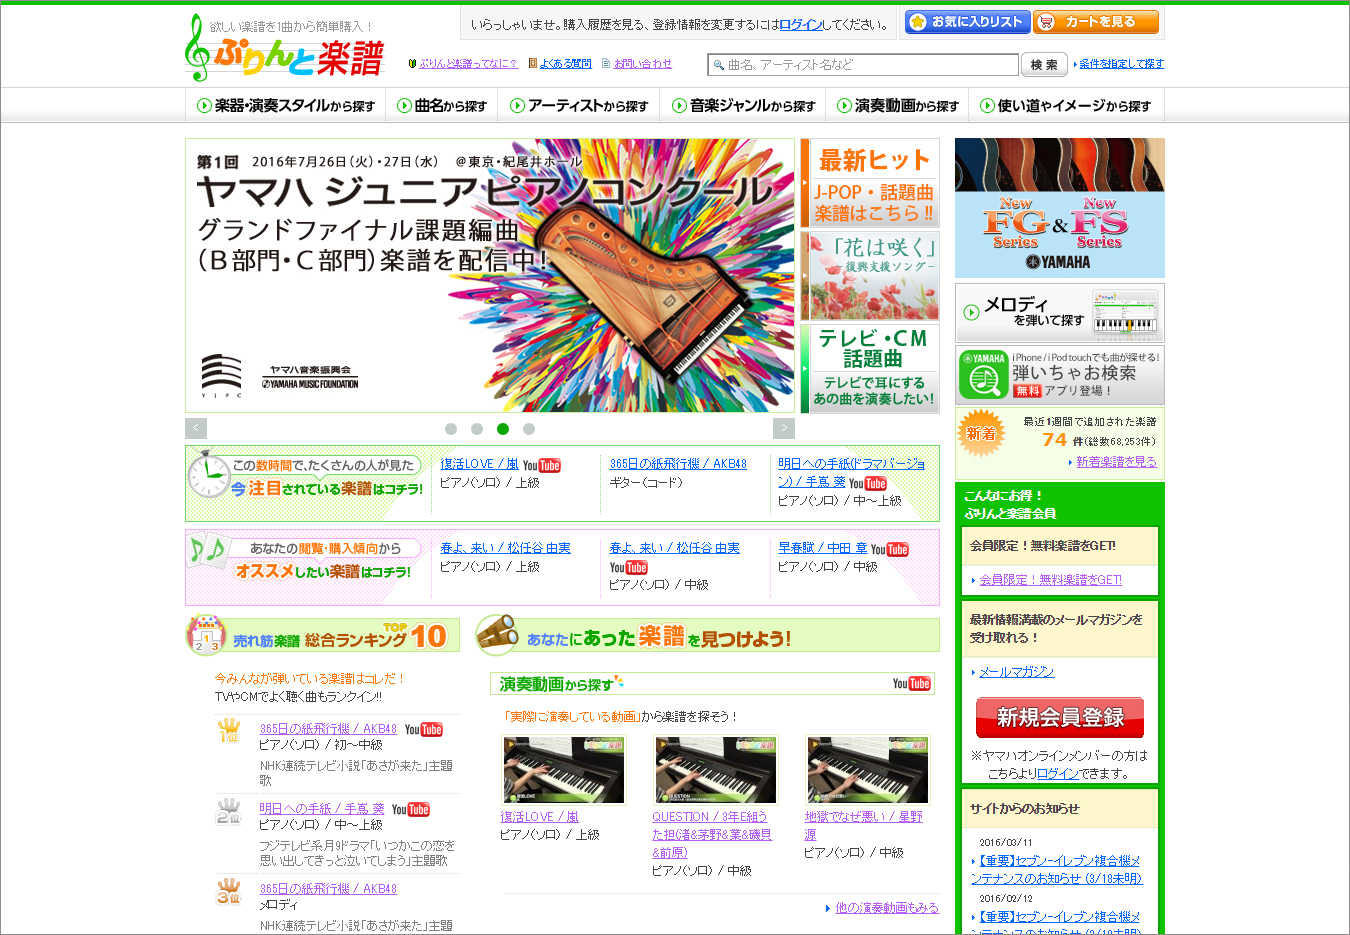Click the magnifier icon in the search bar

(x=721, y=64)
